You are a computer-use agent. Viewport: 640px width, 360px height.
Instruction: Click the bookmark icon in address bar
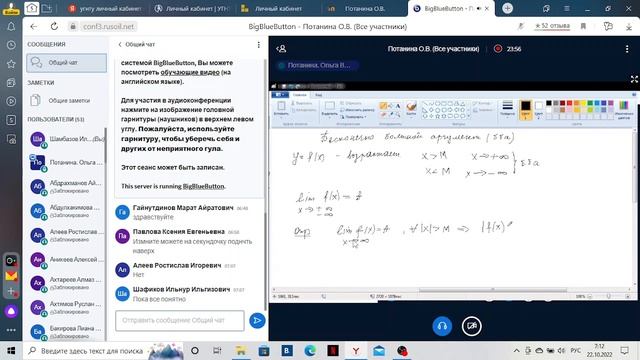click(583, 26)
